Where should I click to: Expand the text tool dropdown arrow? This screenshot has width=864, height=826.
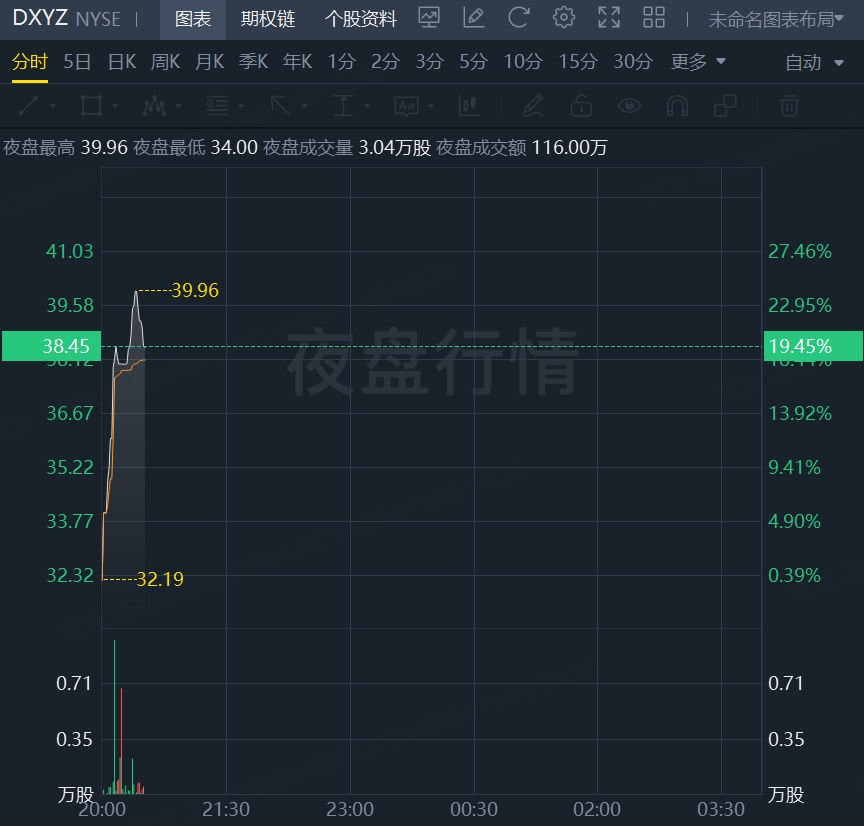[431, 106]
